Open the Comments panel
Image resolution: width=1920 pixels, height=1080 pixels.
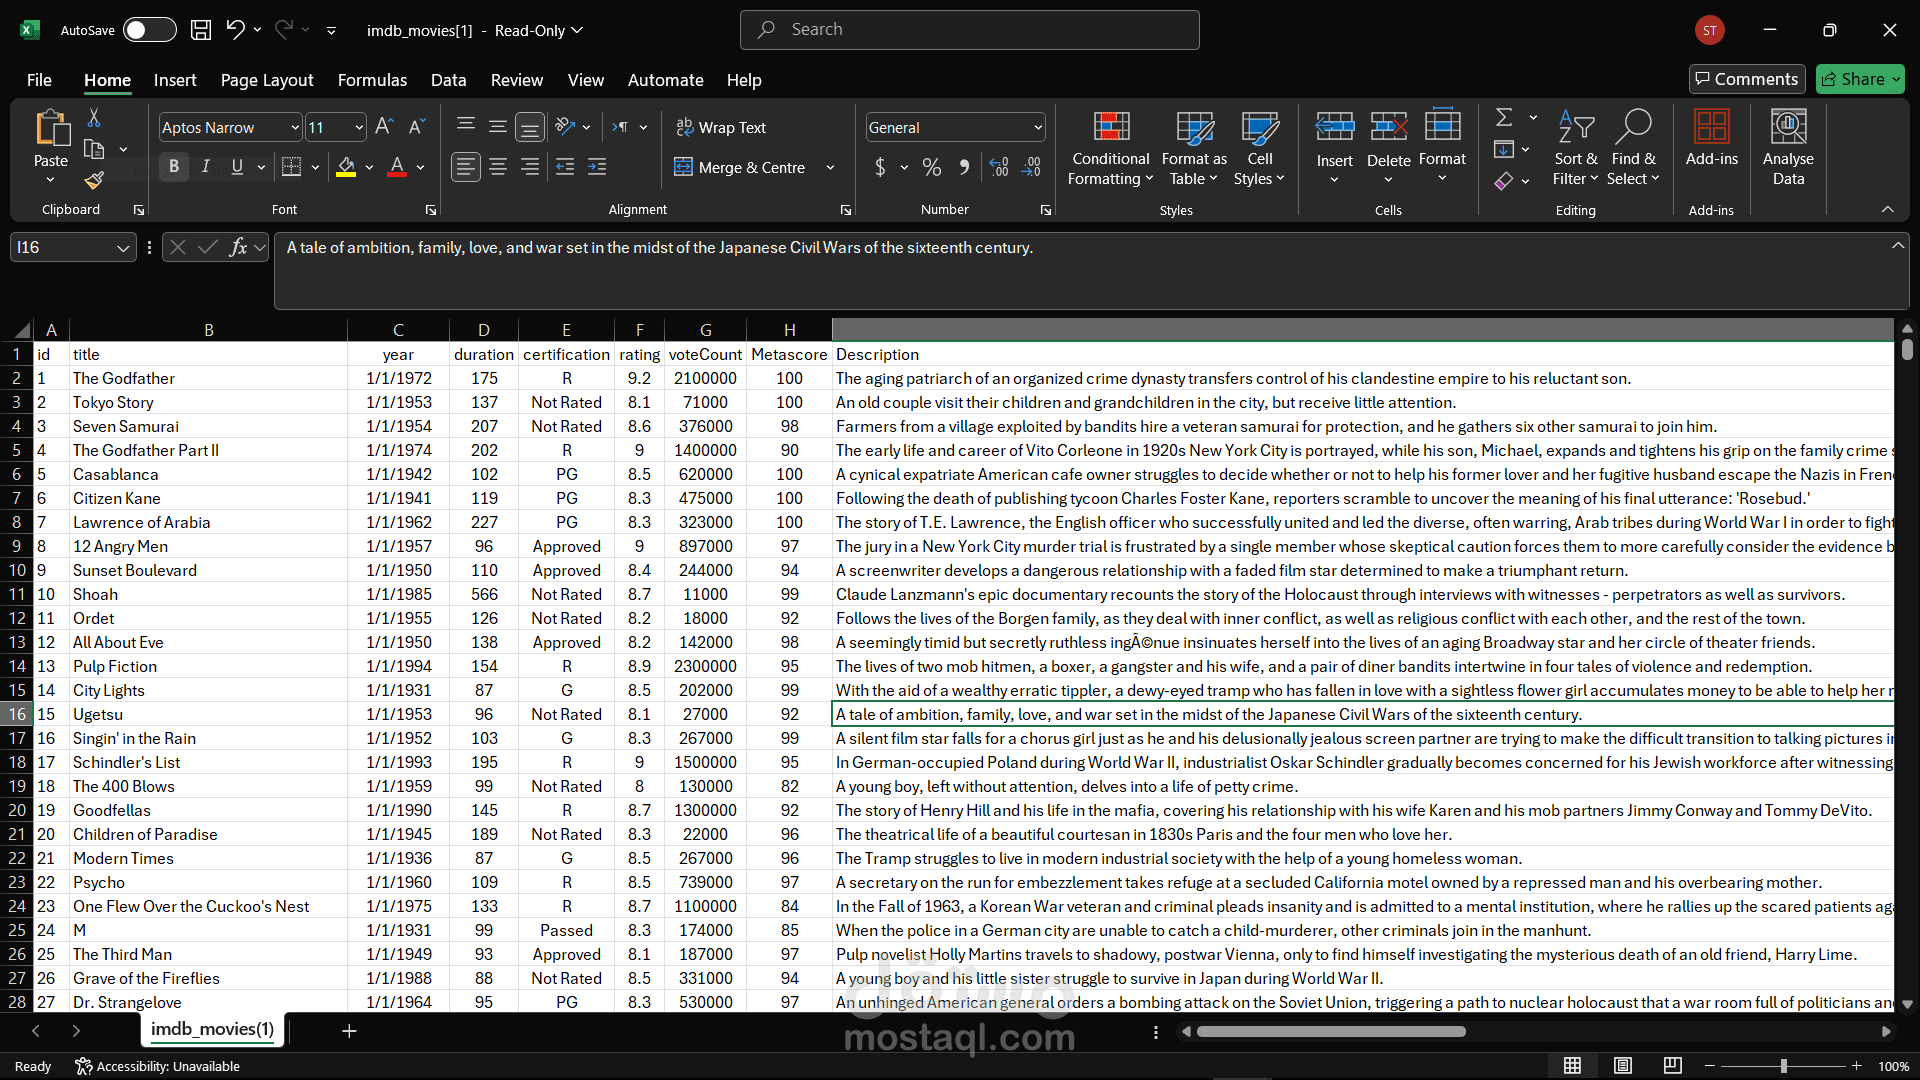point(1746,78)
